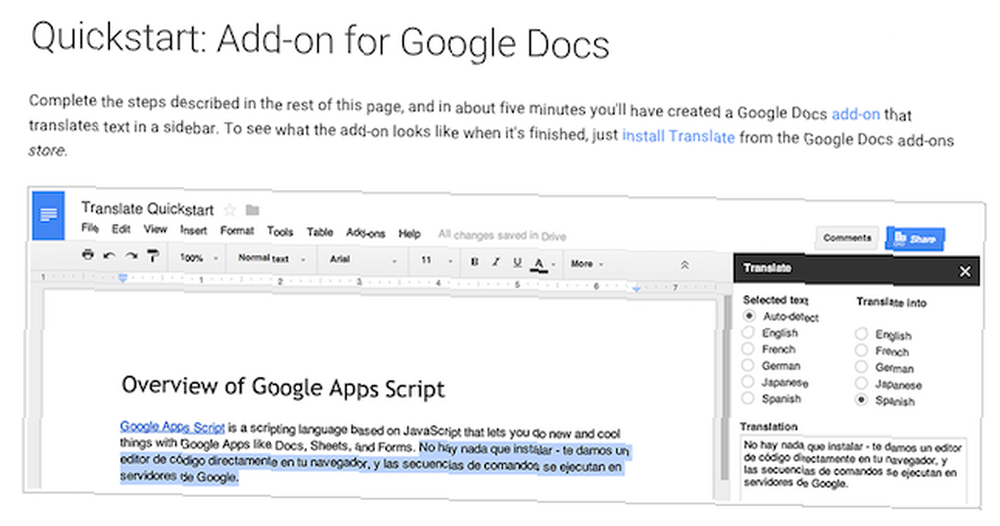Open the Help menu

409,233
